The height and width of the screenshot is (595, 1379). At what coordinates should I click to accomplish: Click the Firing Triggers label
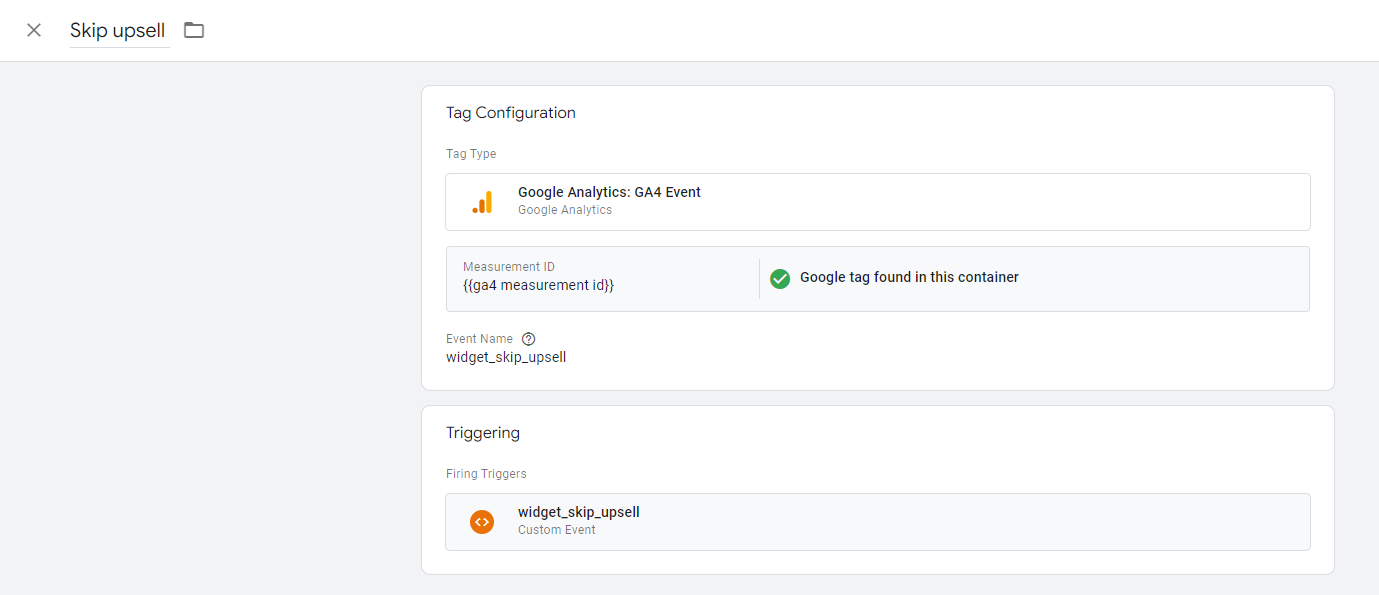click(486, 474)
